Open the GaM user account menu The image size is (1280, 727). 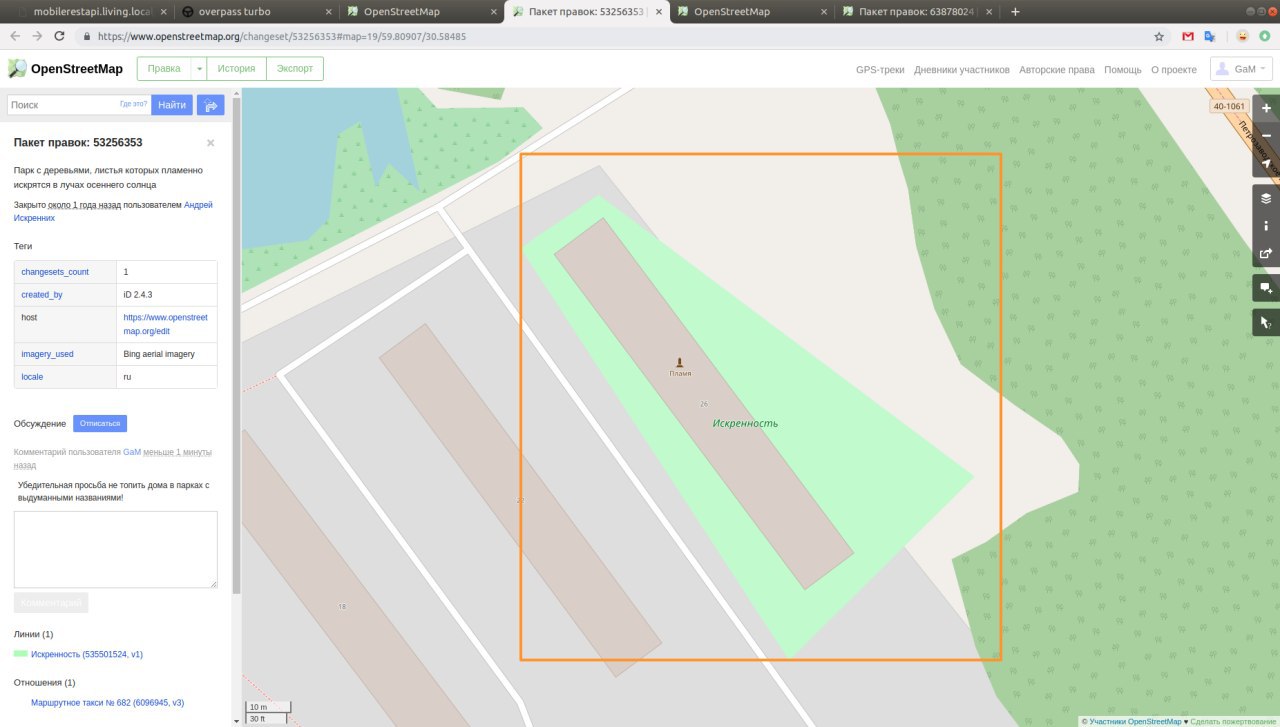1241,69
